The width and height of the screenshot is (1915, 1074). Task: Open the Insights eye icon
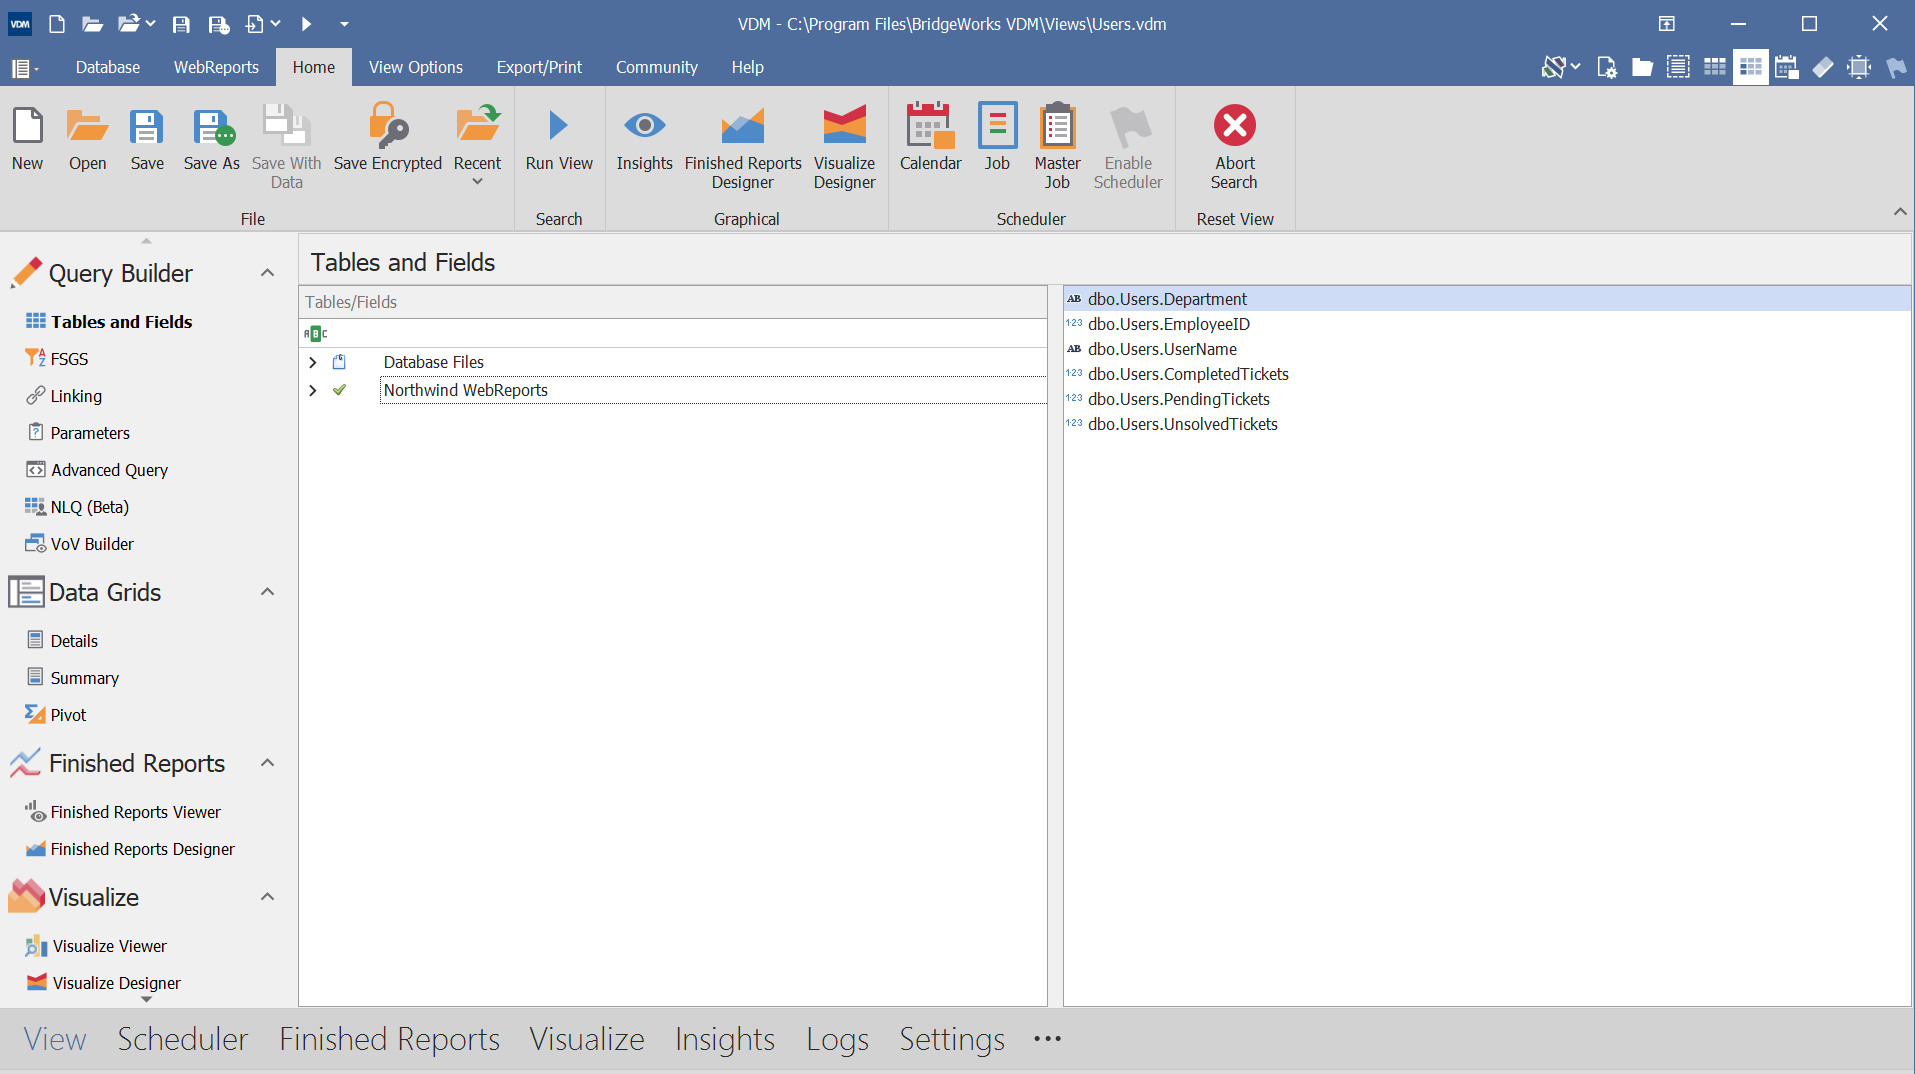(x=644, y=139)
